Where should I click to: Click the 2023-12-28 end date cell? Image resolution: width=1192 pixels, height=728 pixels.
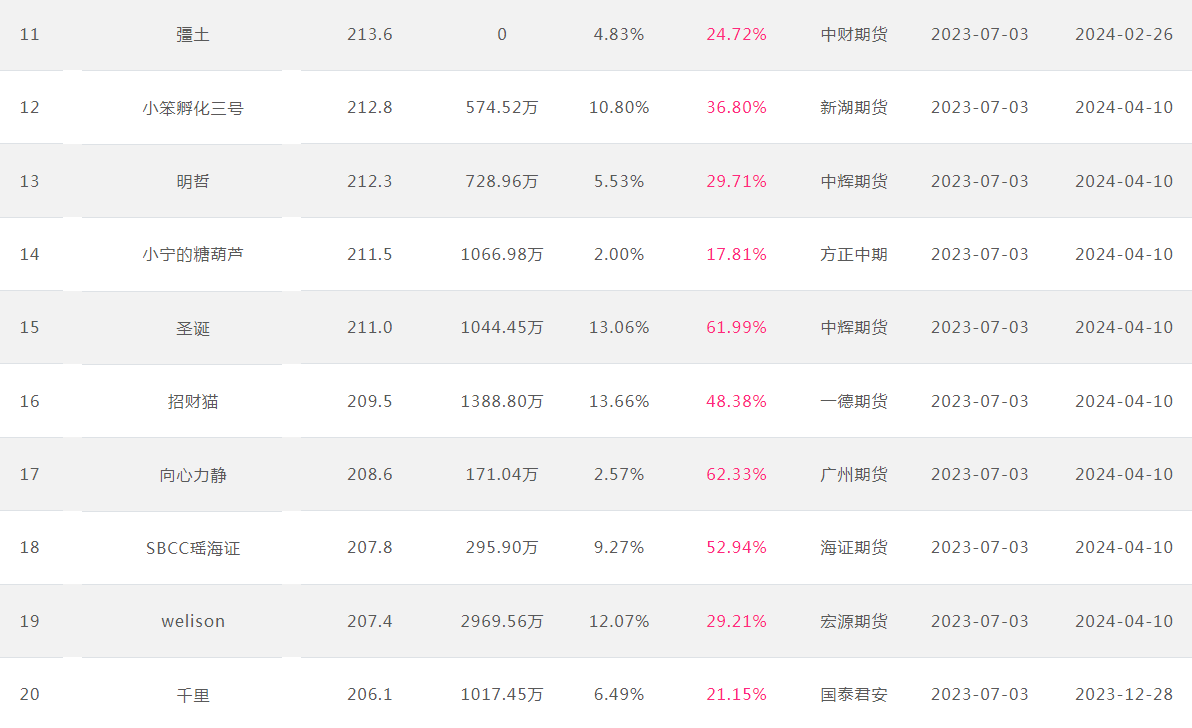1124,694
